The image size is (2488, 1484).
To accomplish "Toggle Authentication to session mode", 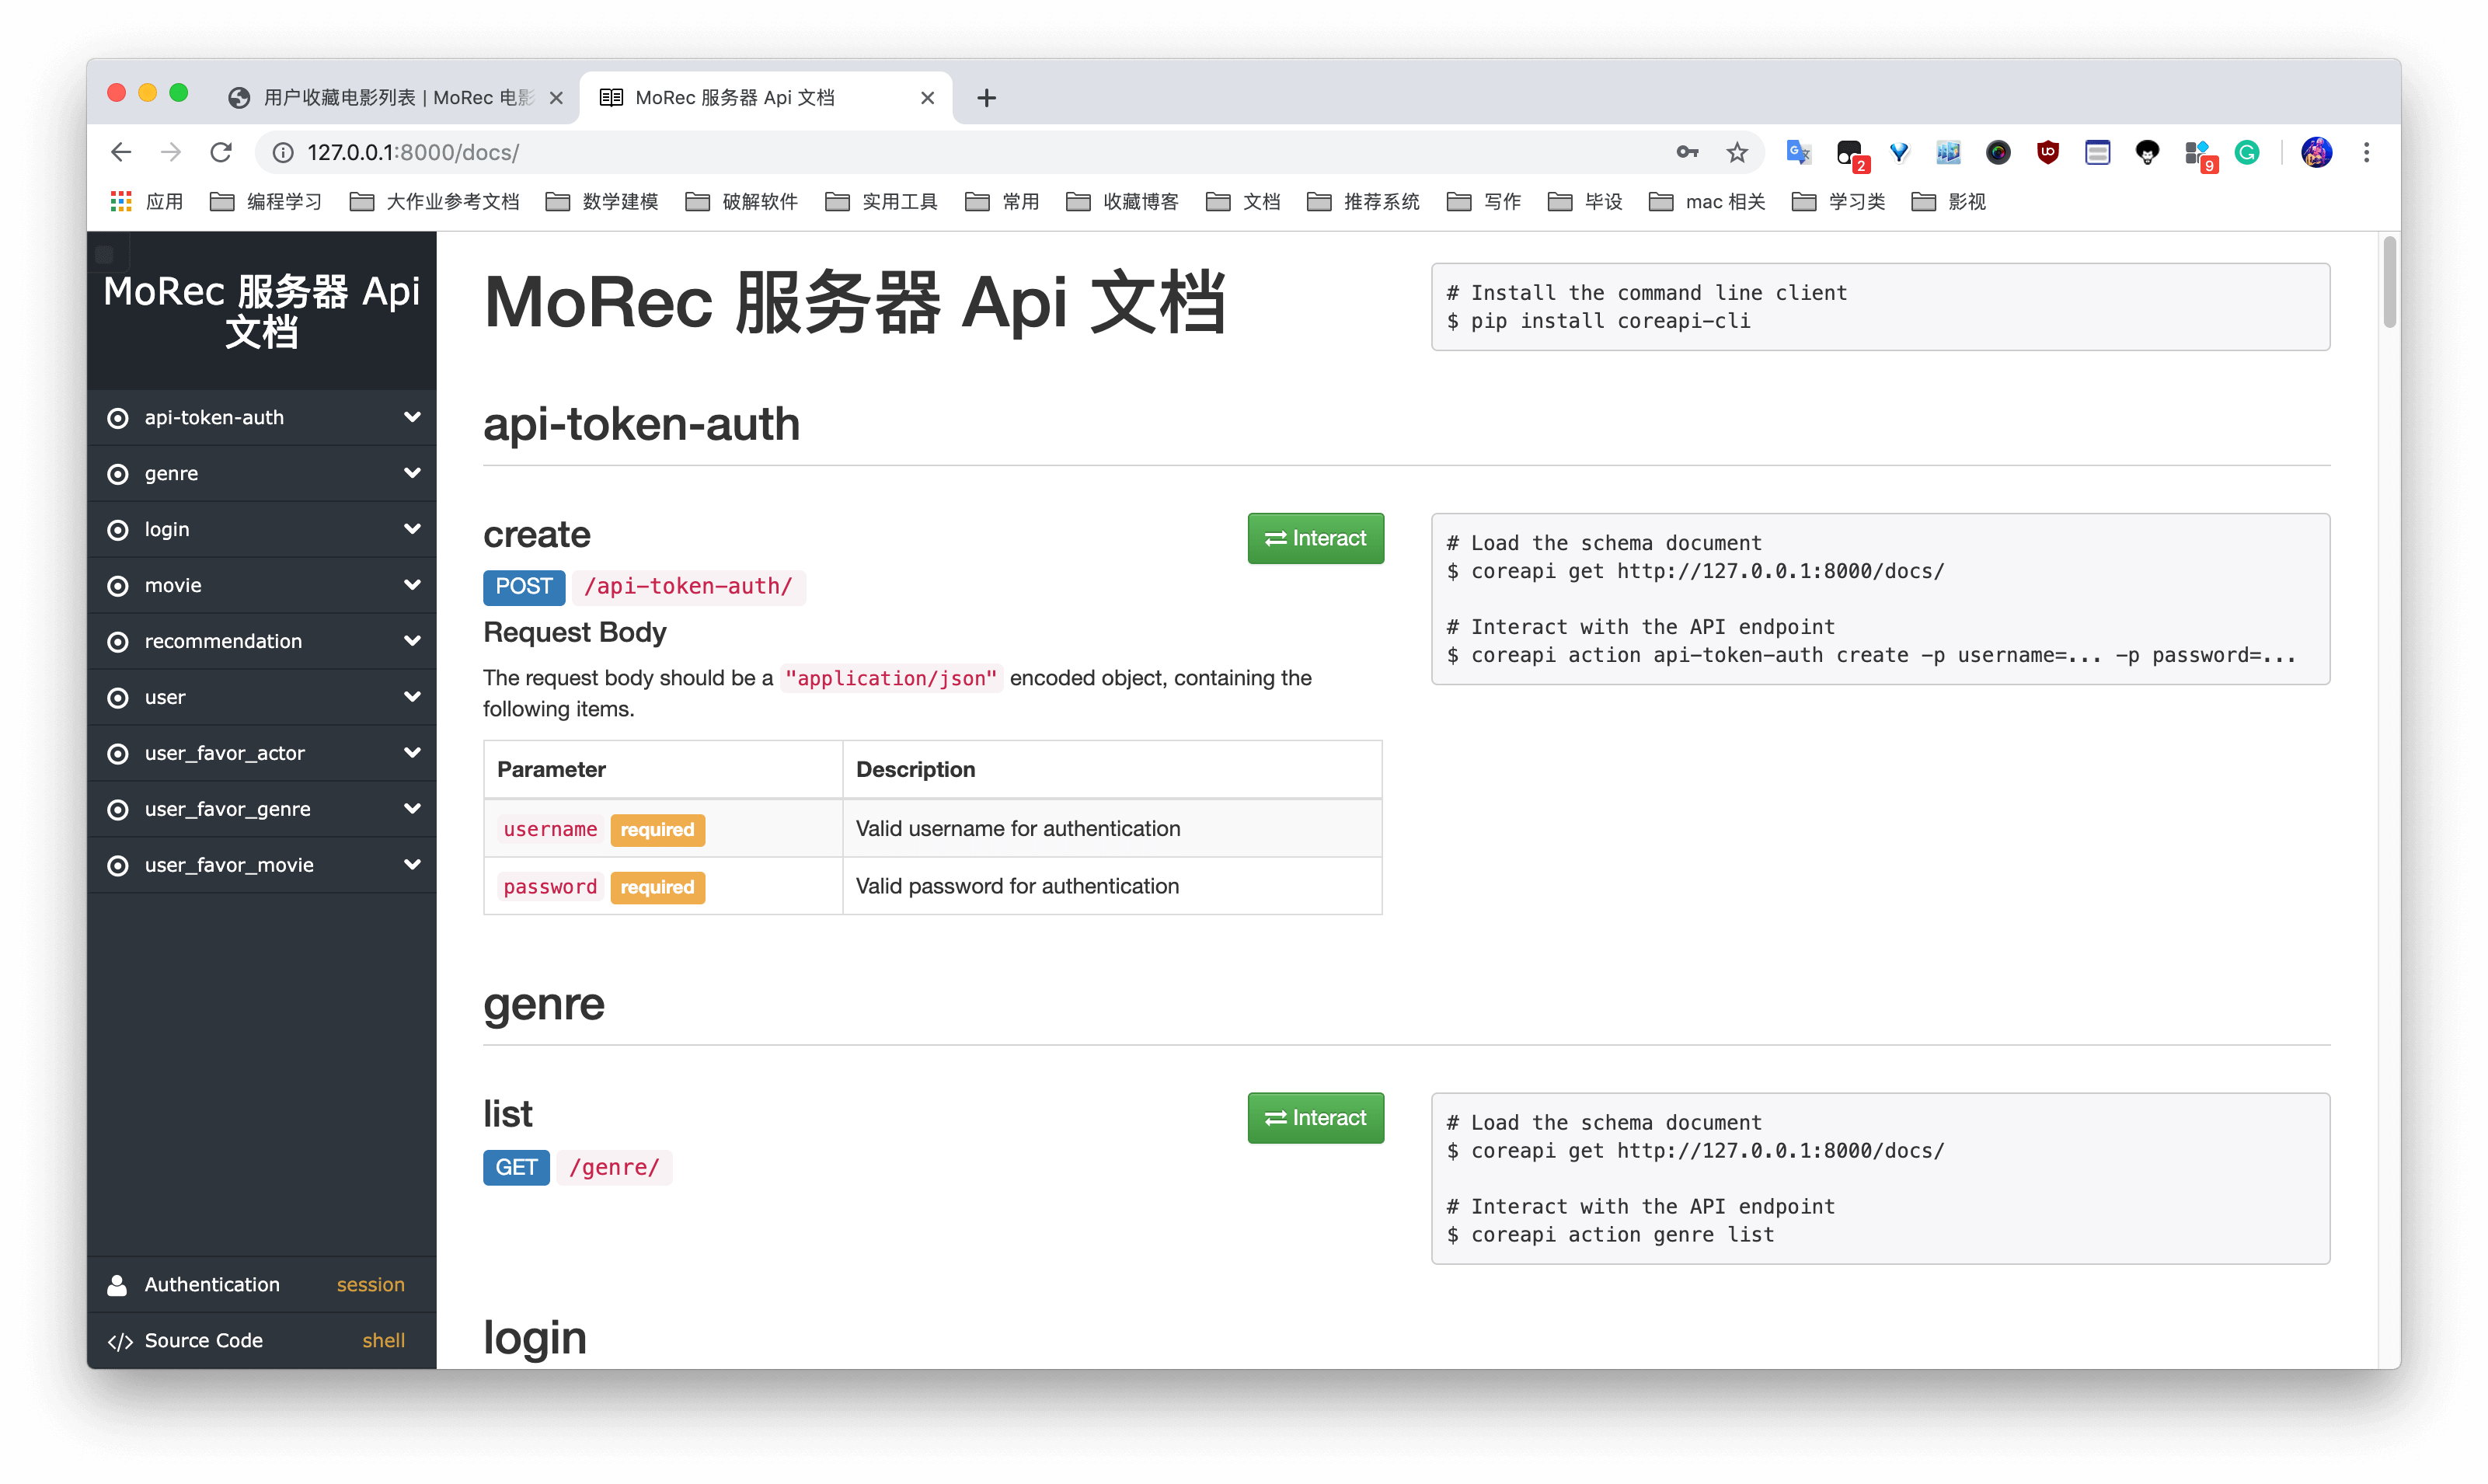I will (x=371, y=1284).
